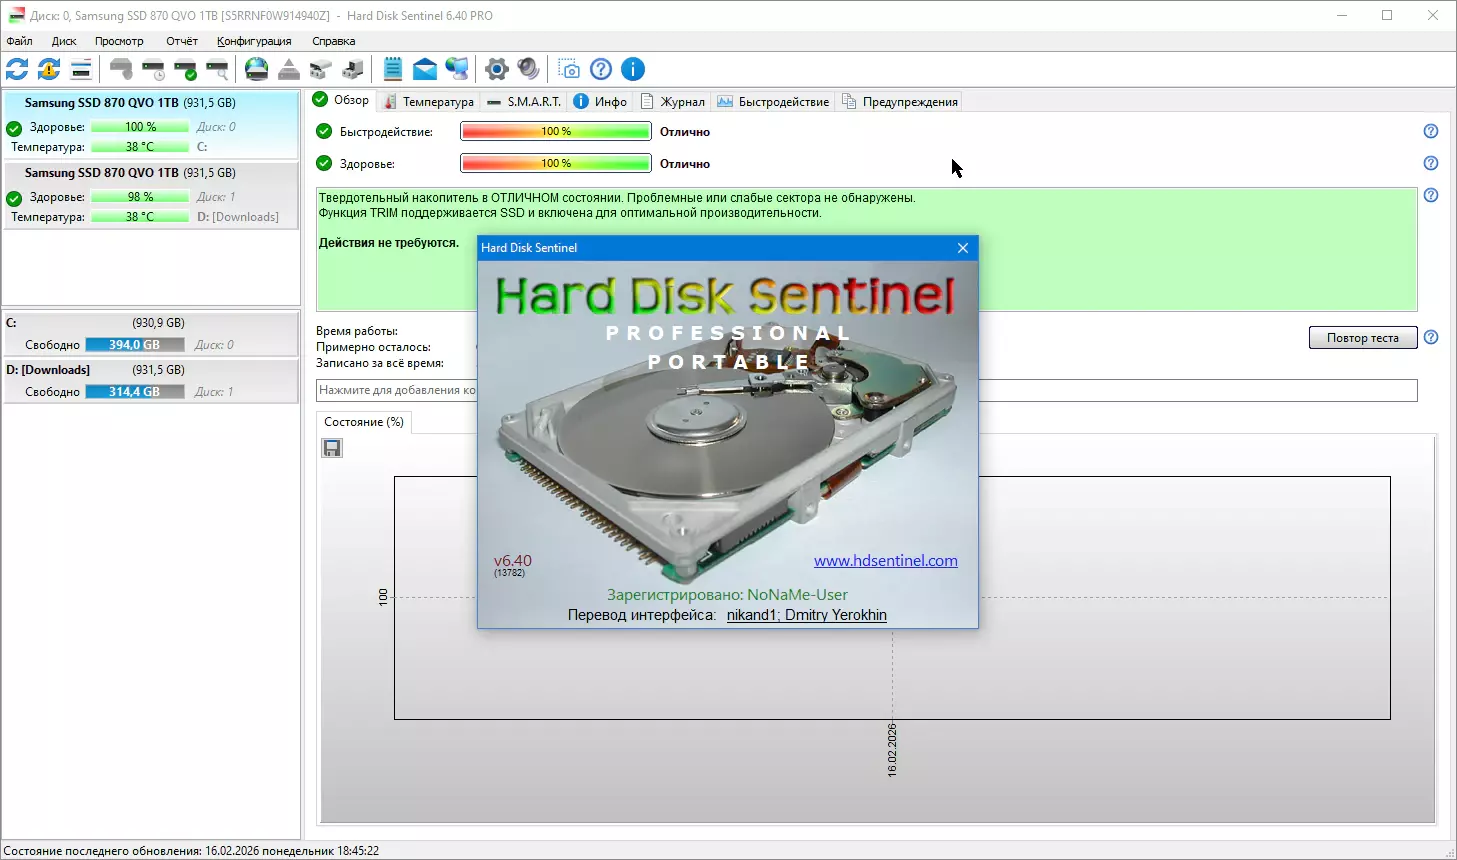1457x860 pixels.
Task: Open configuration via the gear icon
Action: [x=497, y=69]
